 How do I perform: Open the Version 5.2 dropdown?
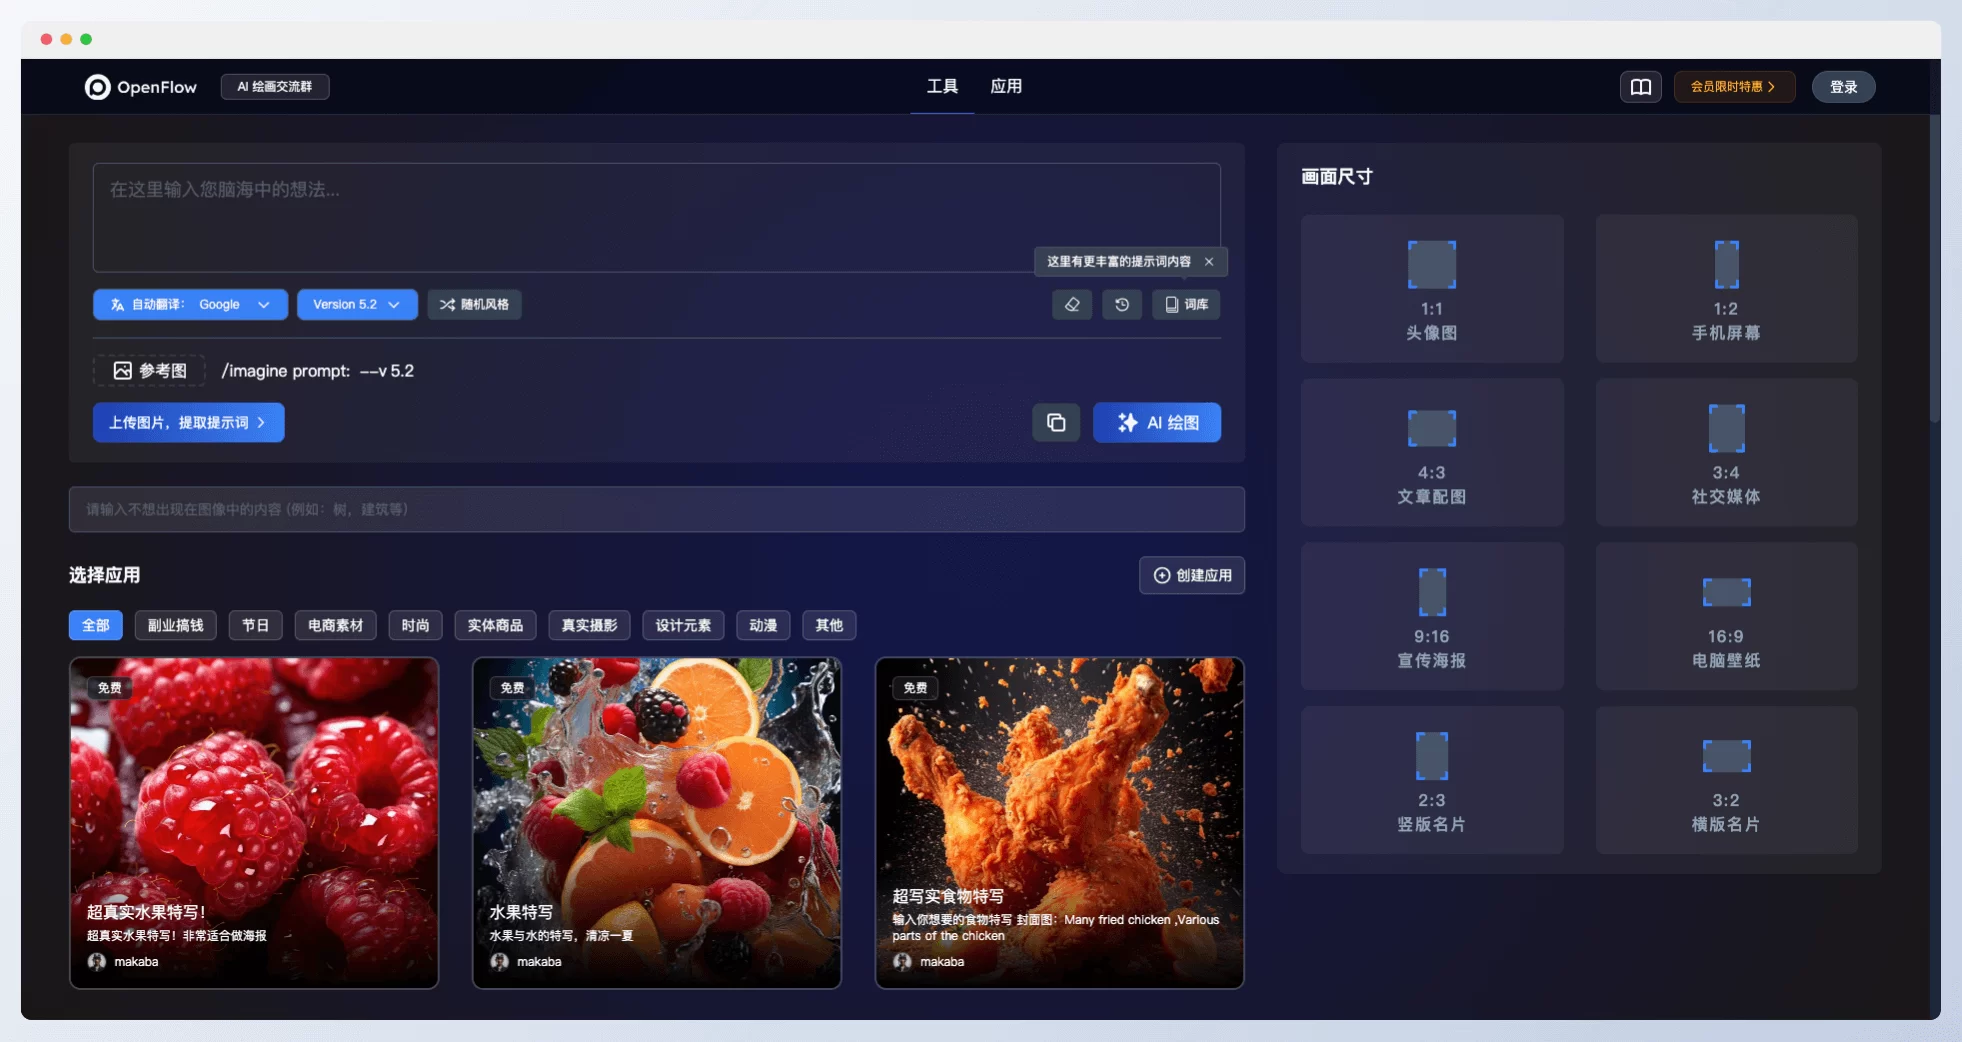[x=356, y=305]
